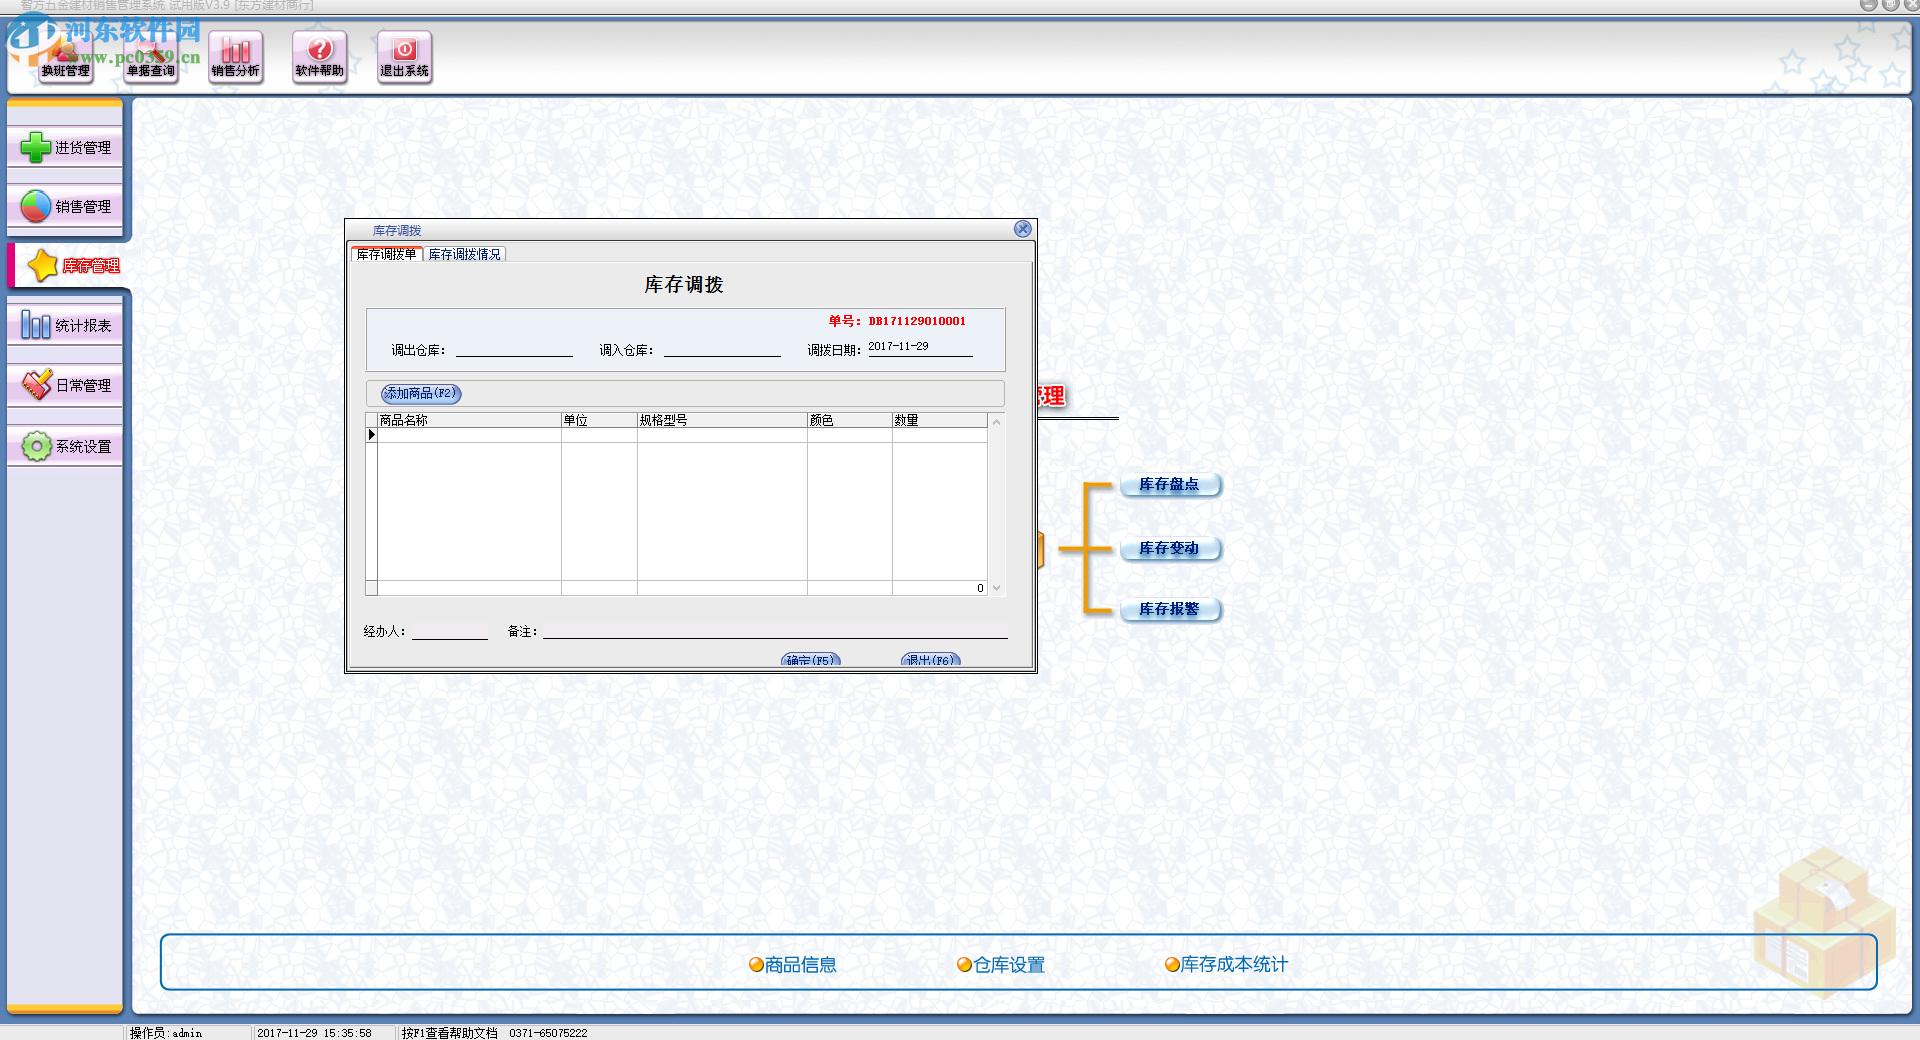Image resolution: width=1920 pixels, height=1040 pixels.
Task: Open 日常管理 sidebar item
Action: (x=65, y=386)
